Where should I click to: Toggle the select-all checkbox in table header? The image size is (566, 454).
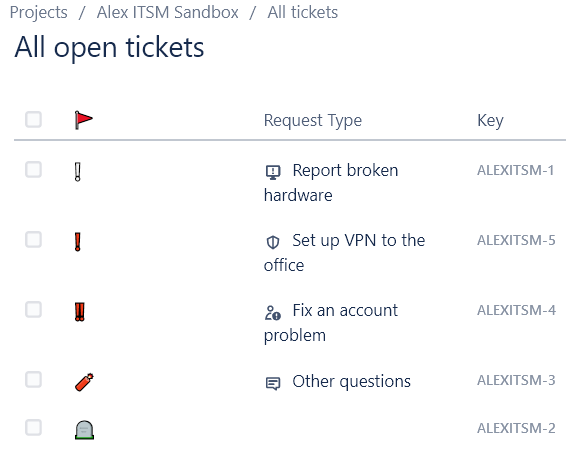(x=34, y=119)
